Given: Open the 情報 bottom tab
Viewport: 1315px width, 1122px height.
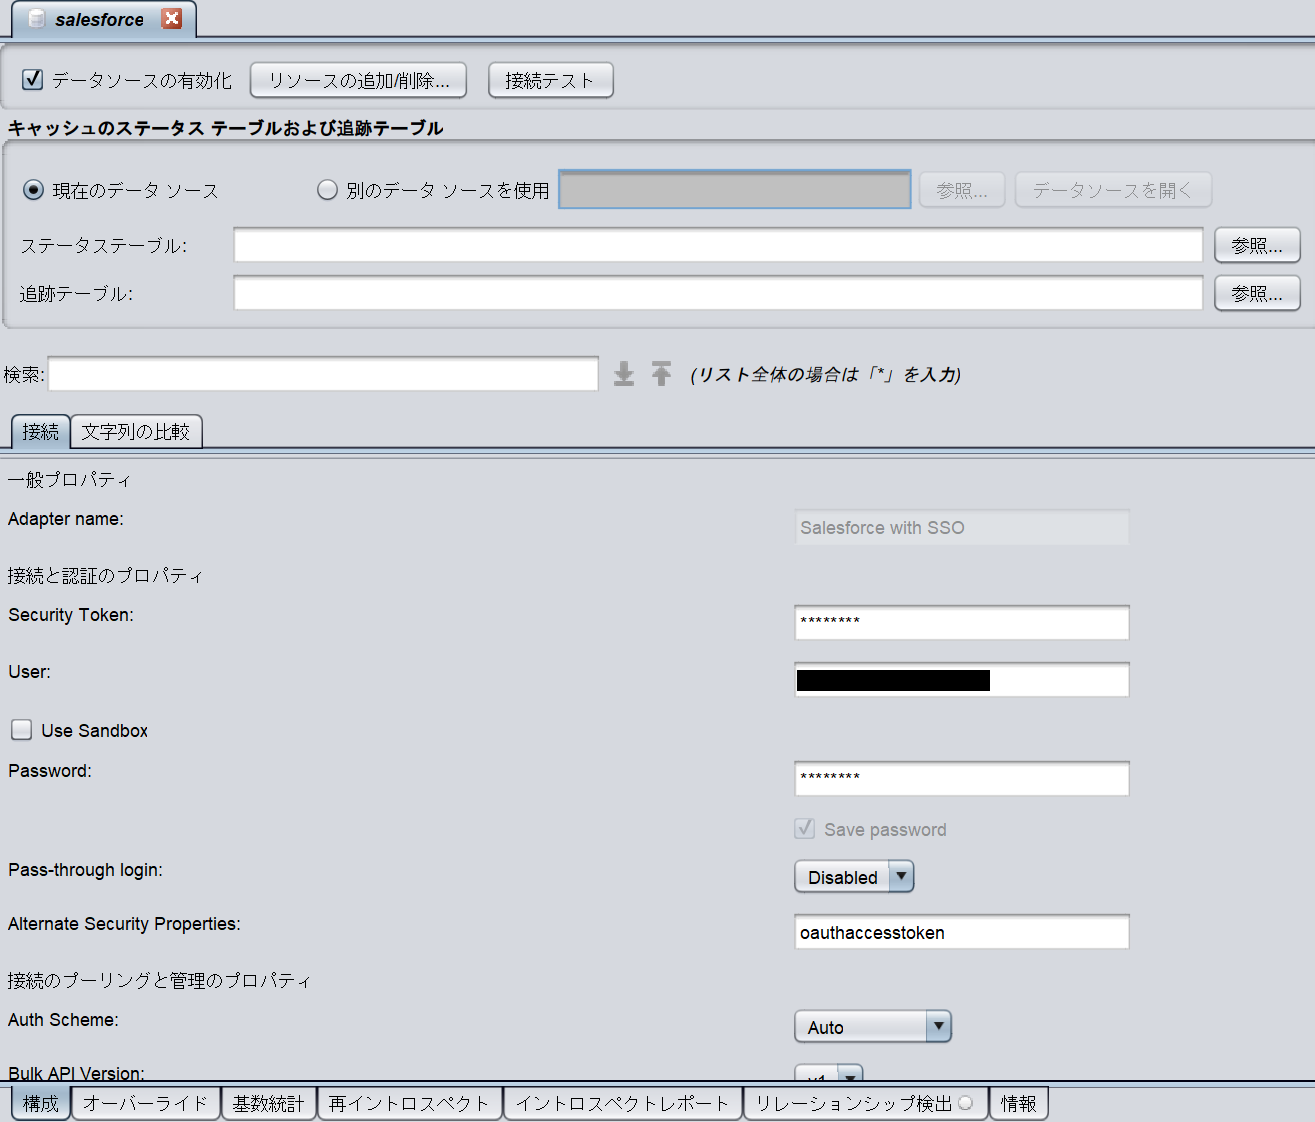Looking at the screenshot, I should click(1018, 1103).
